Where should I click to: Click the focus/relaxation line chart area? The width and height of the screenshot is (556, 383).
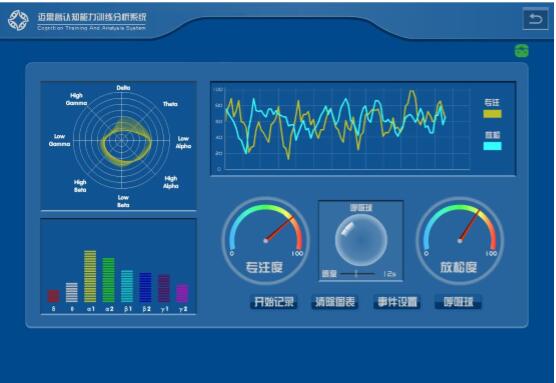[x=348, y=129]
